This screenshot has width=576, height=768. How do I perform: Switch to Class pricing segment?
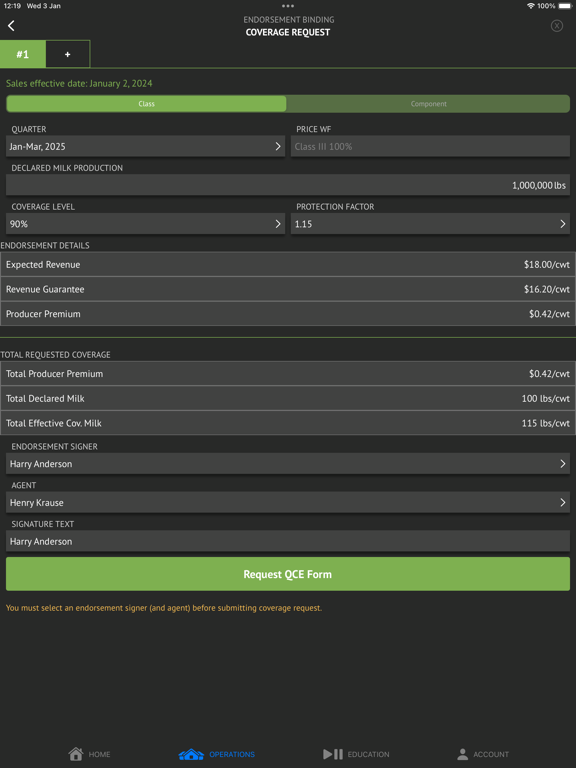[x=146, y=104]
